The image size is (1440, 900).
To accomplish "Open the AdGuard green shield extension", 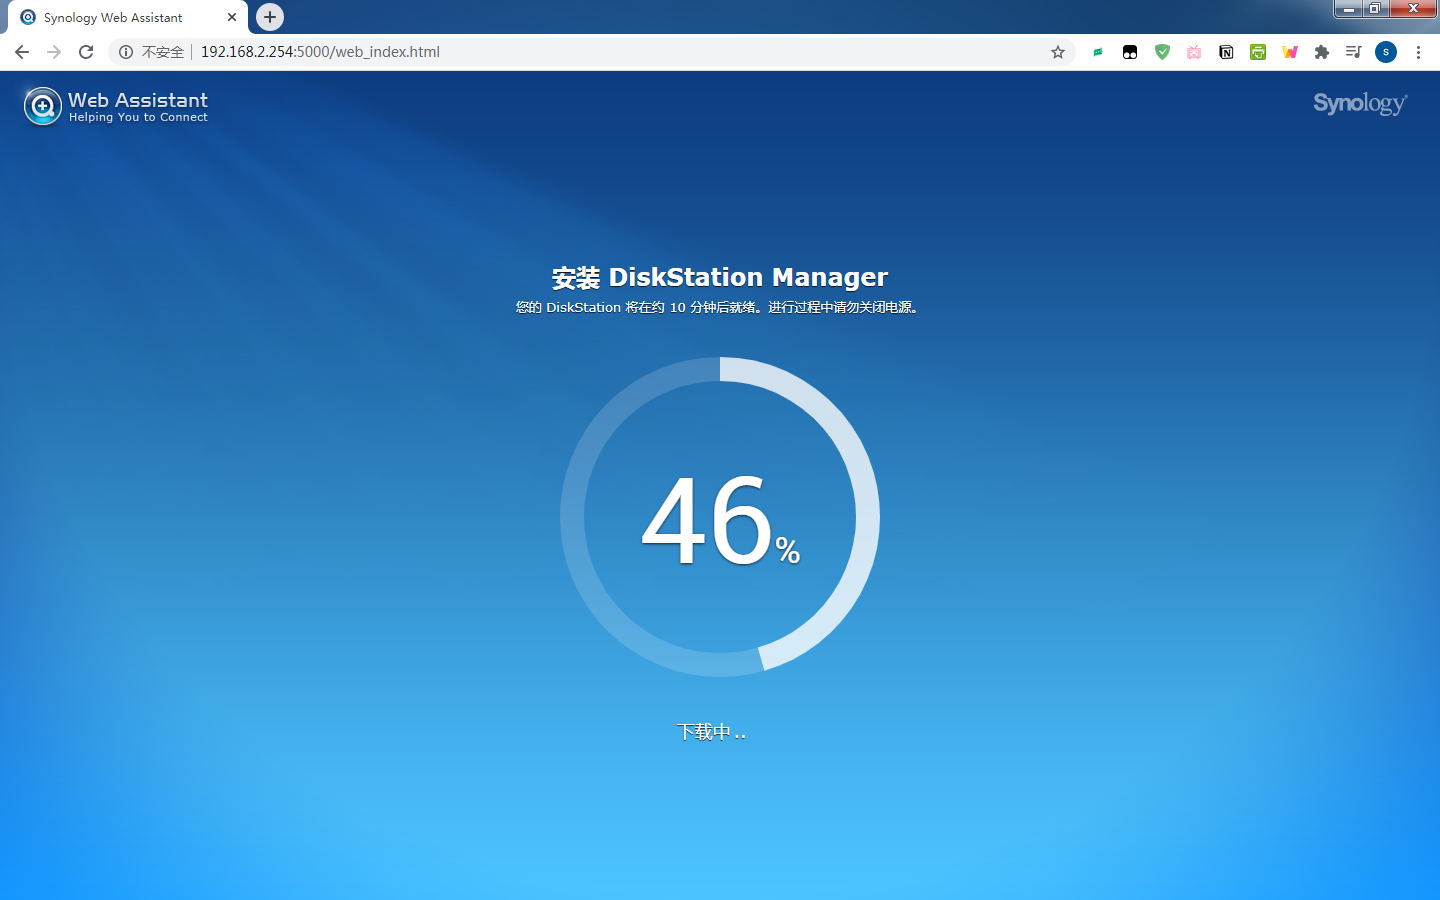I will coord(1162,52).
